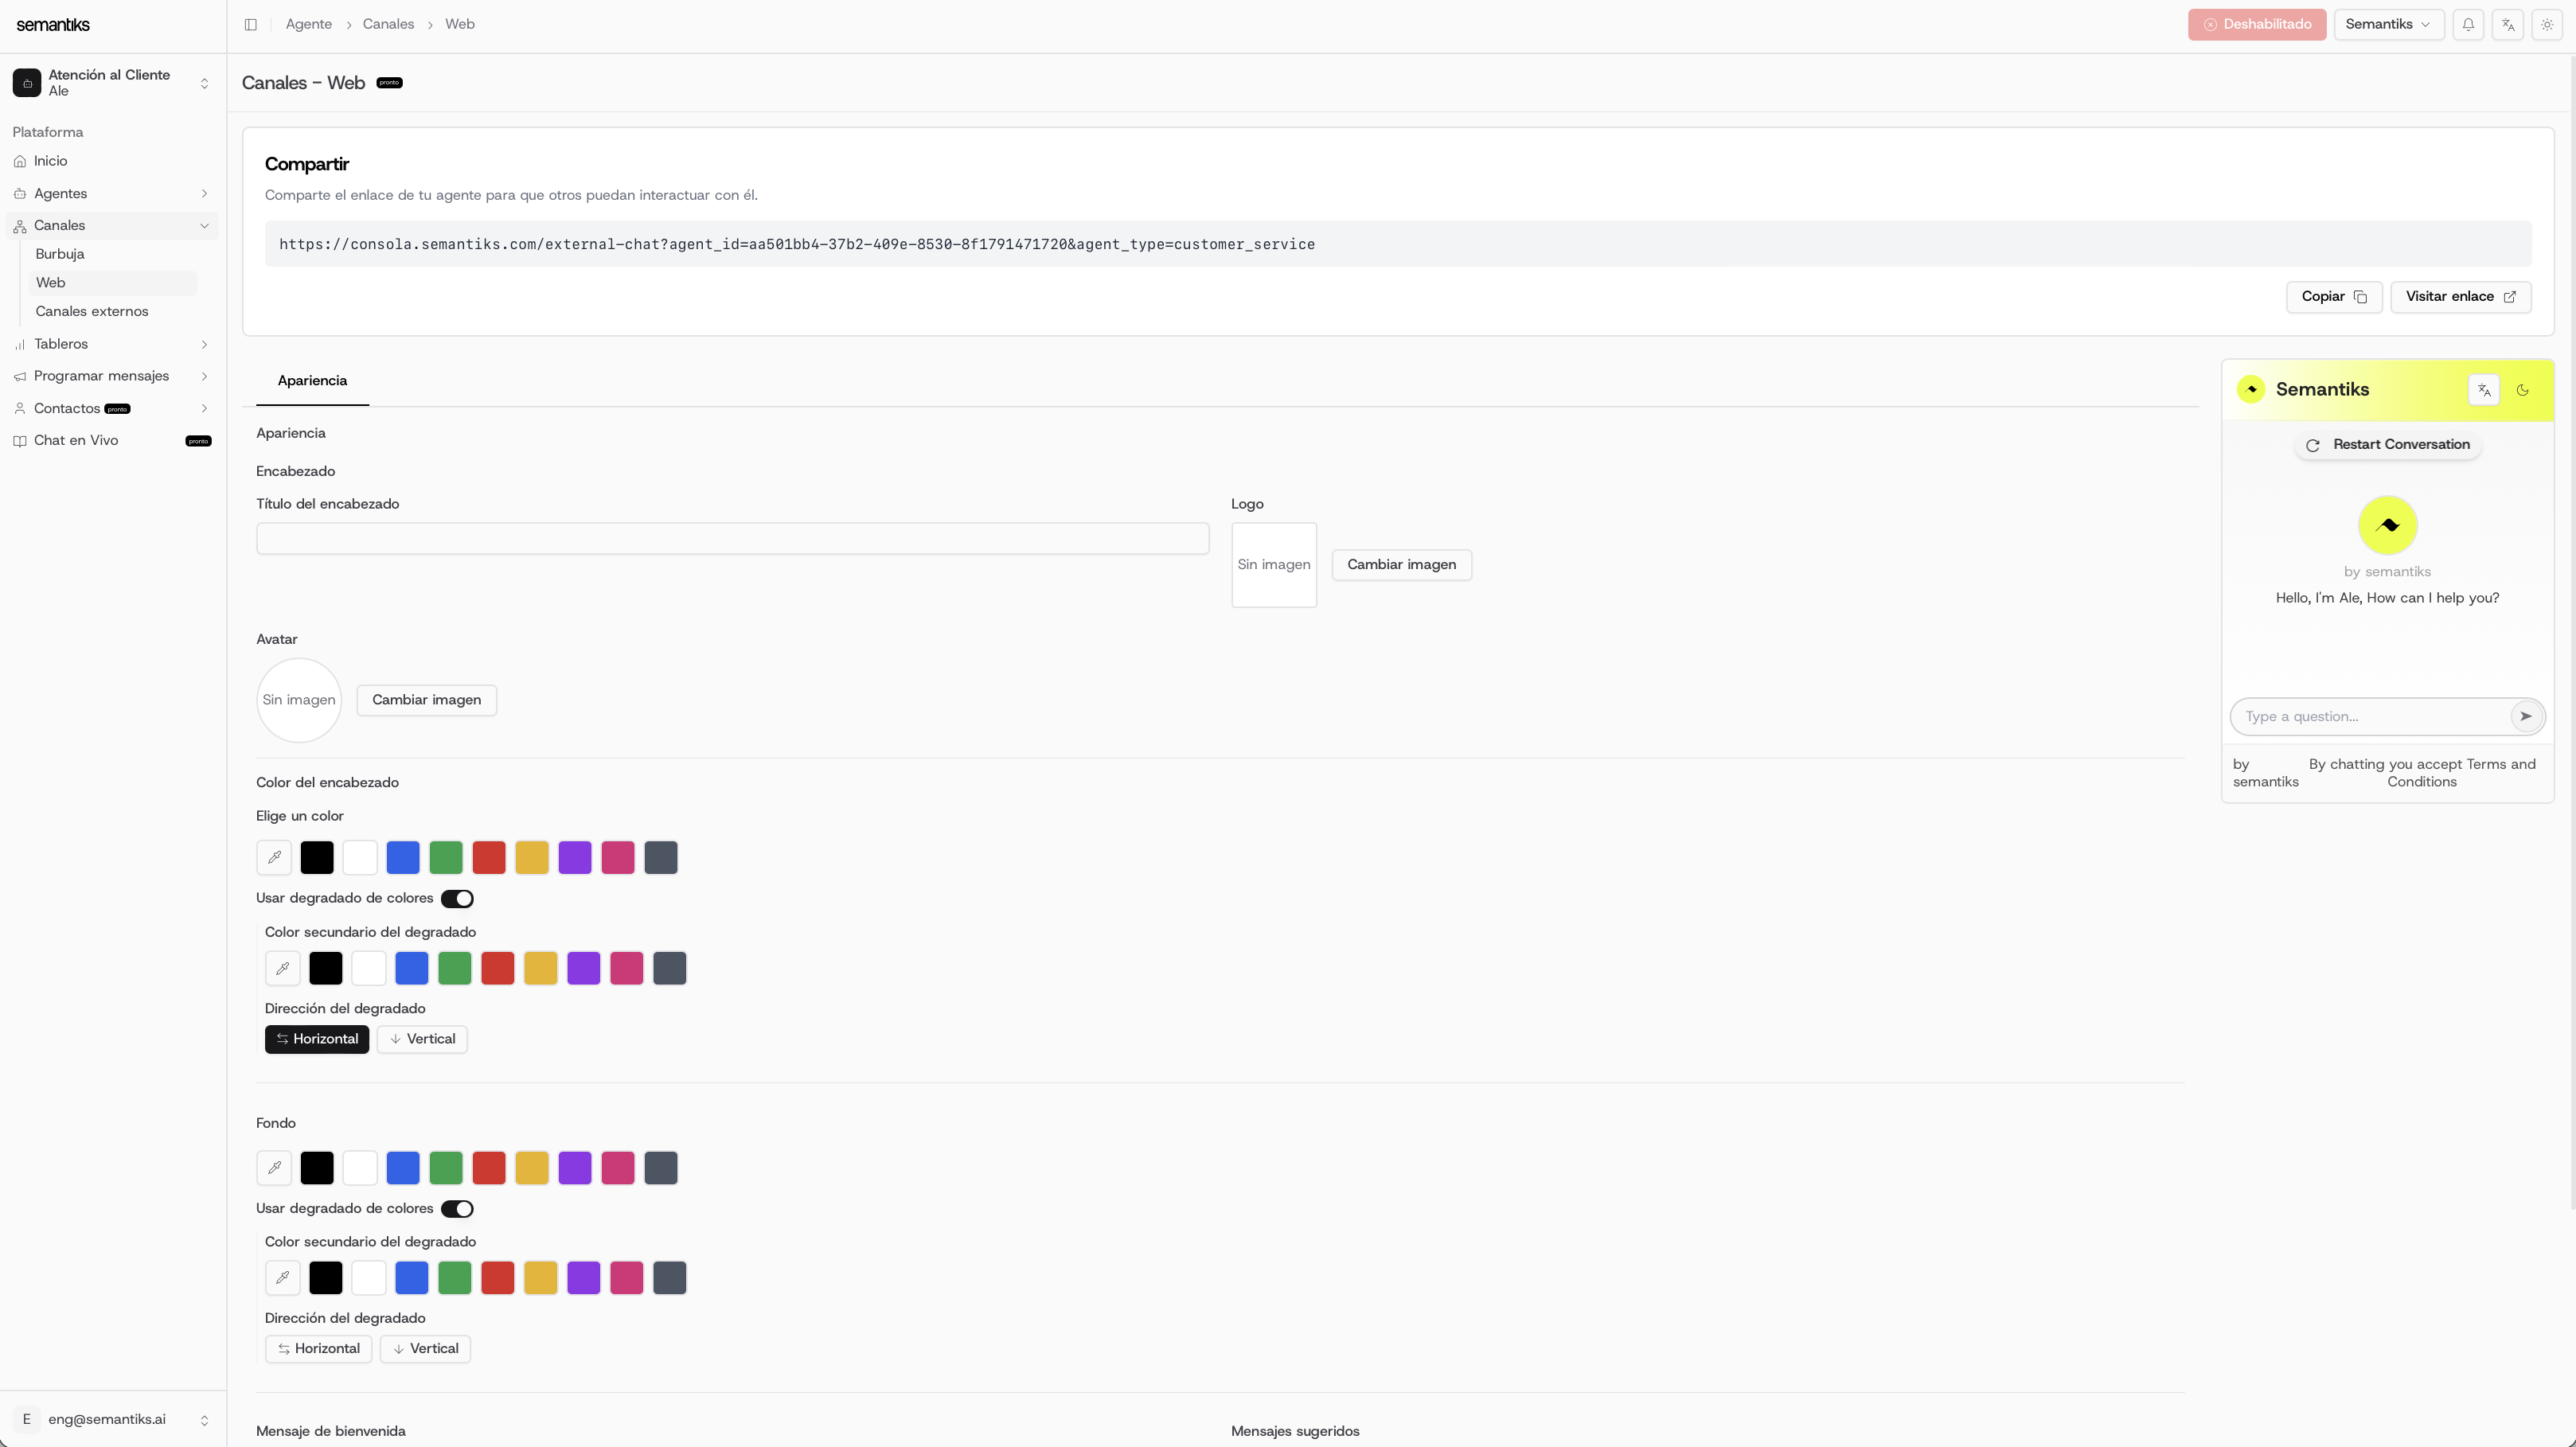Open the Semantiks workspace dropdown
The width and height of the screenshot is (2576, 1447).
click(2390, 24)
